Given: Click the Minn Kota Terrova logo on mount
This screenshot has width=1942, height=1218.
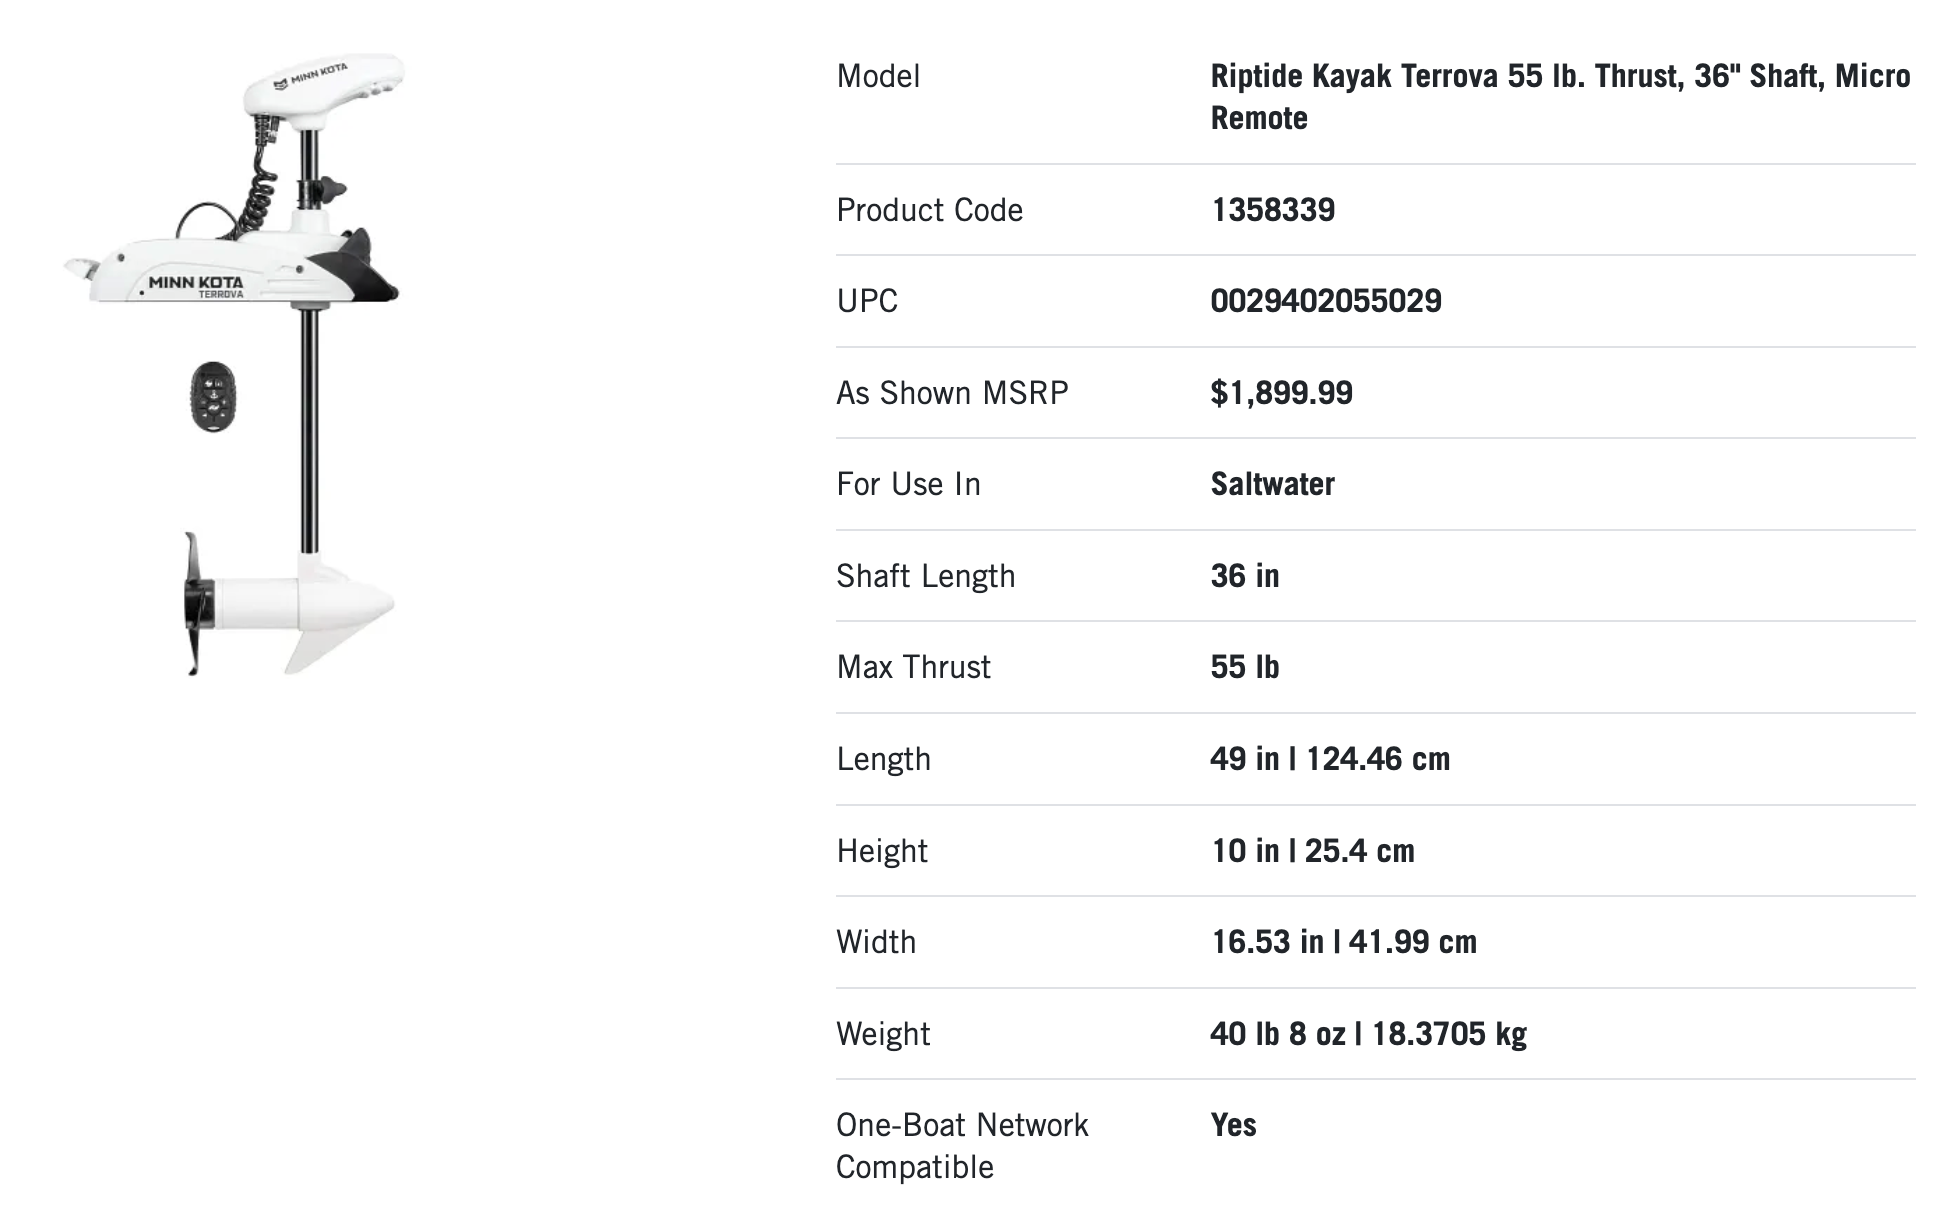Looking at the screenshot, I should point(197,286).
